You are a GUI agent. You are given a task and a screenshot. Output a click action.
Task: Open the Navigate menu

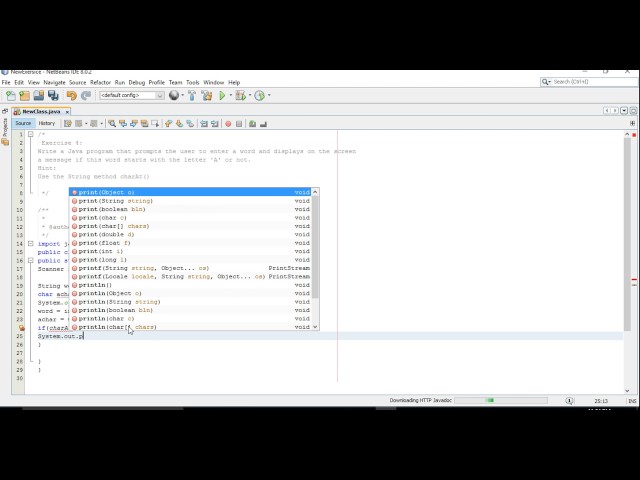click(54, 82)
